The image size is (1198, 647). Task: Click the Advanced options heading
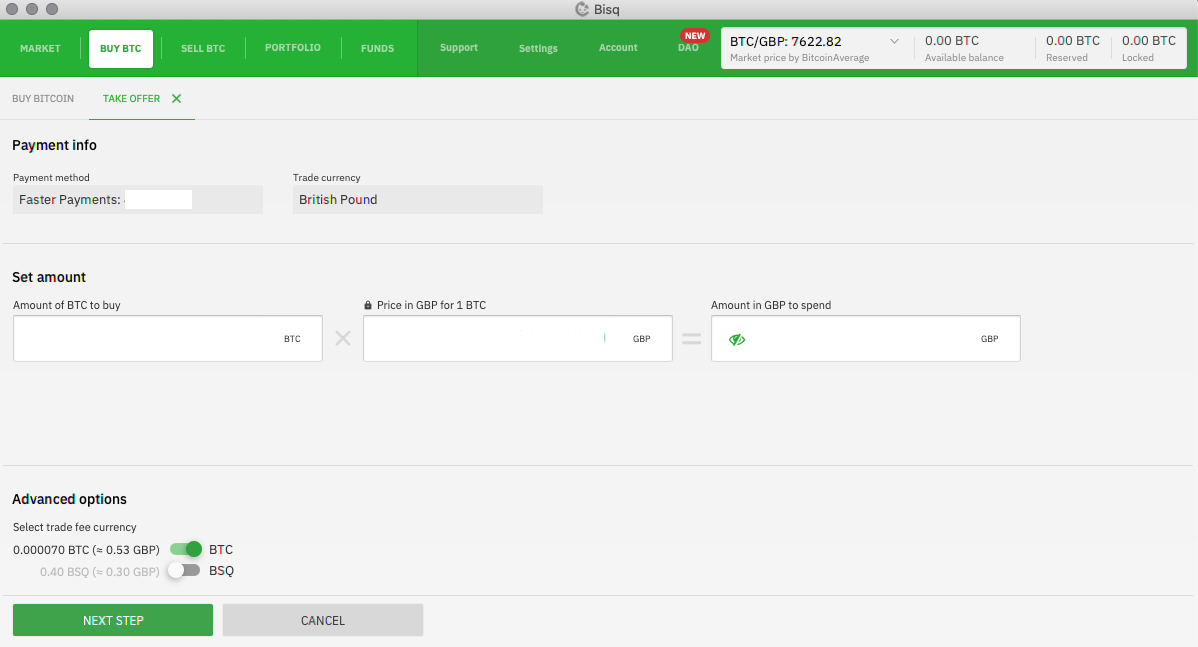coord(70,500)
